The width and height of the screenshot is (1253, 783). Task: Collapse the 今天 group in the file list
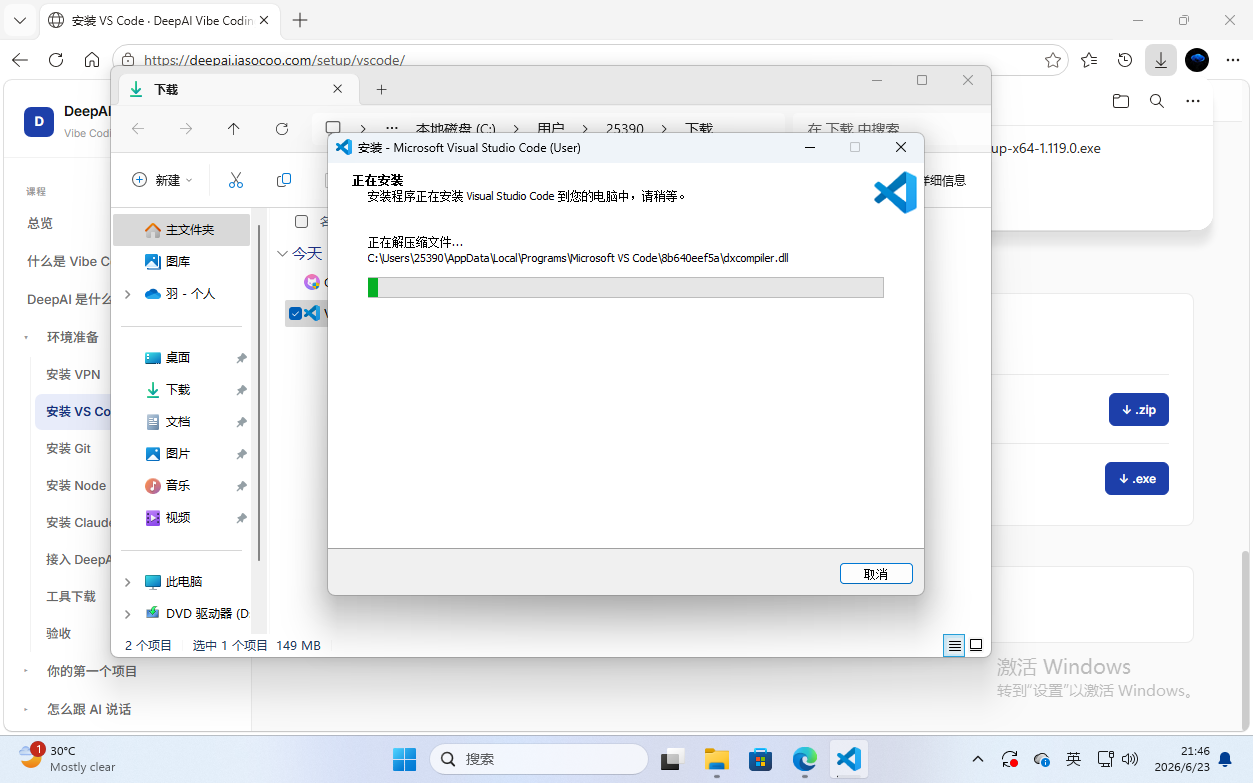[x=282, y=254]
